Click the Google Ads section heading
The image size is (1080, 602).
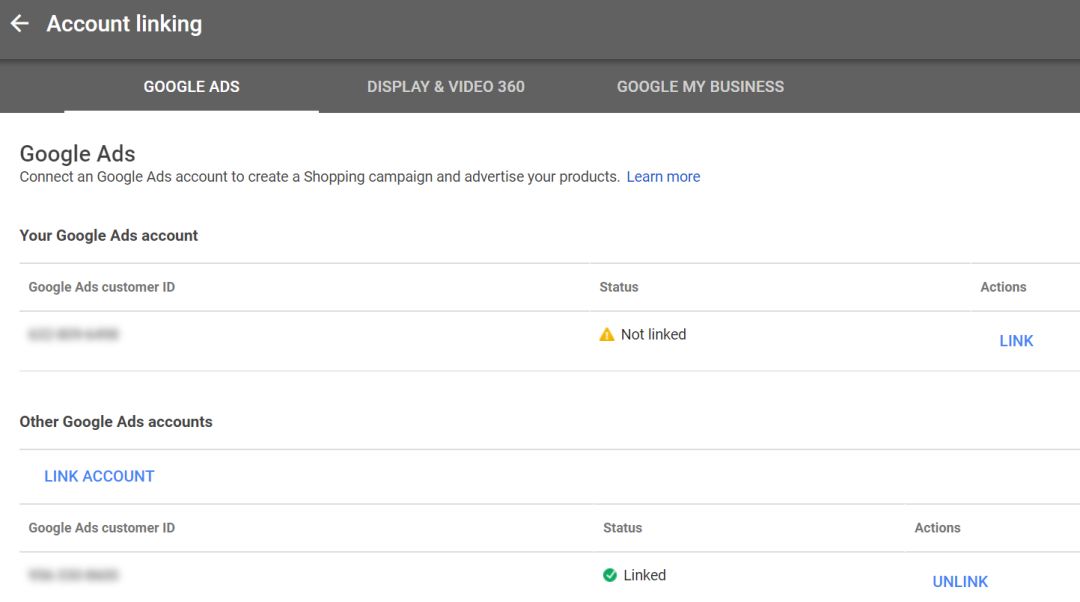tap(77, 154)
